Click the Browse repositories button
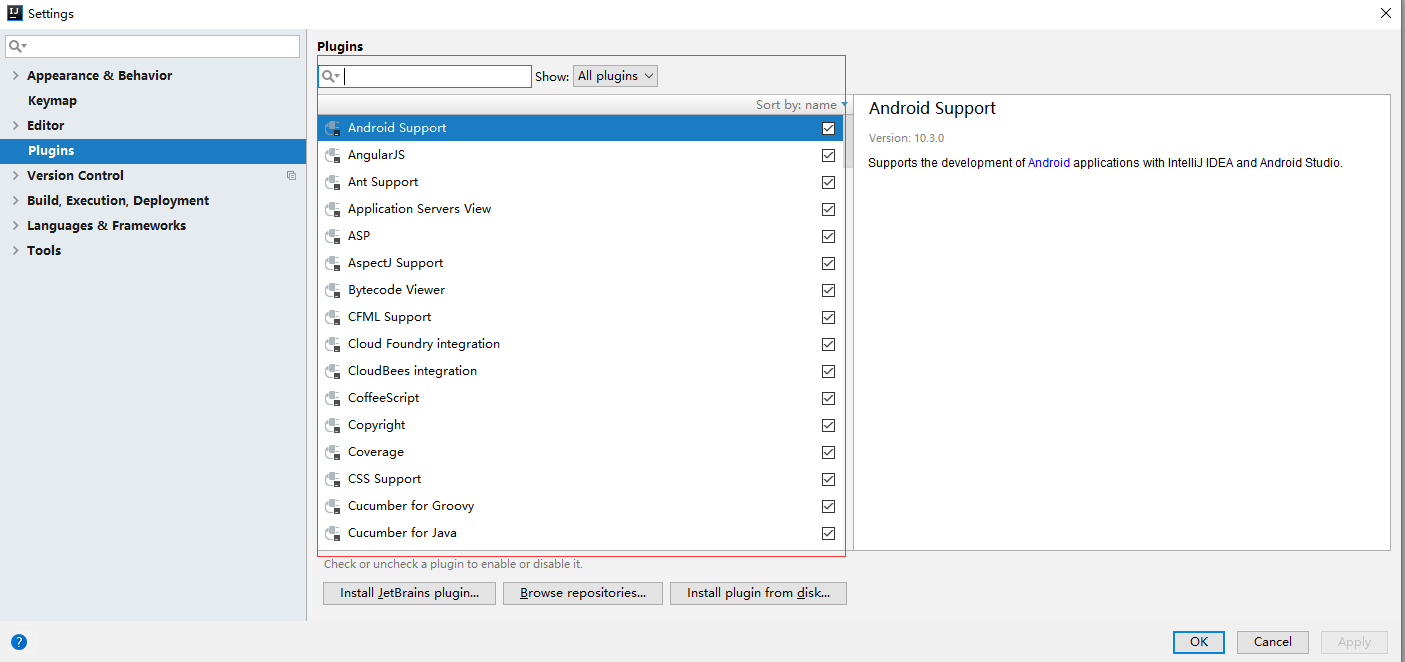 tap(582, 592)
